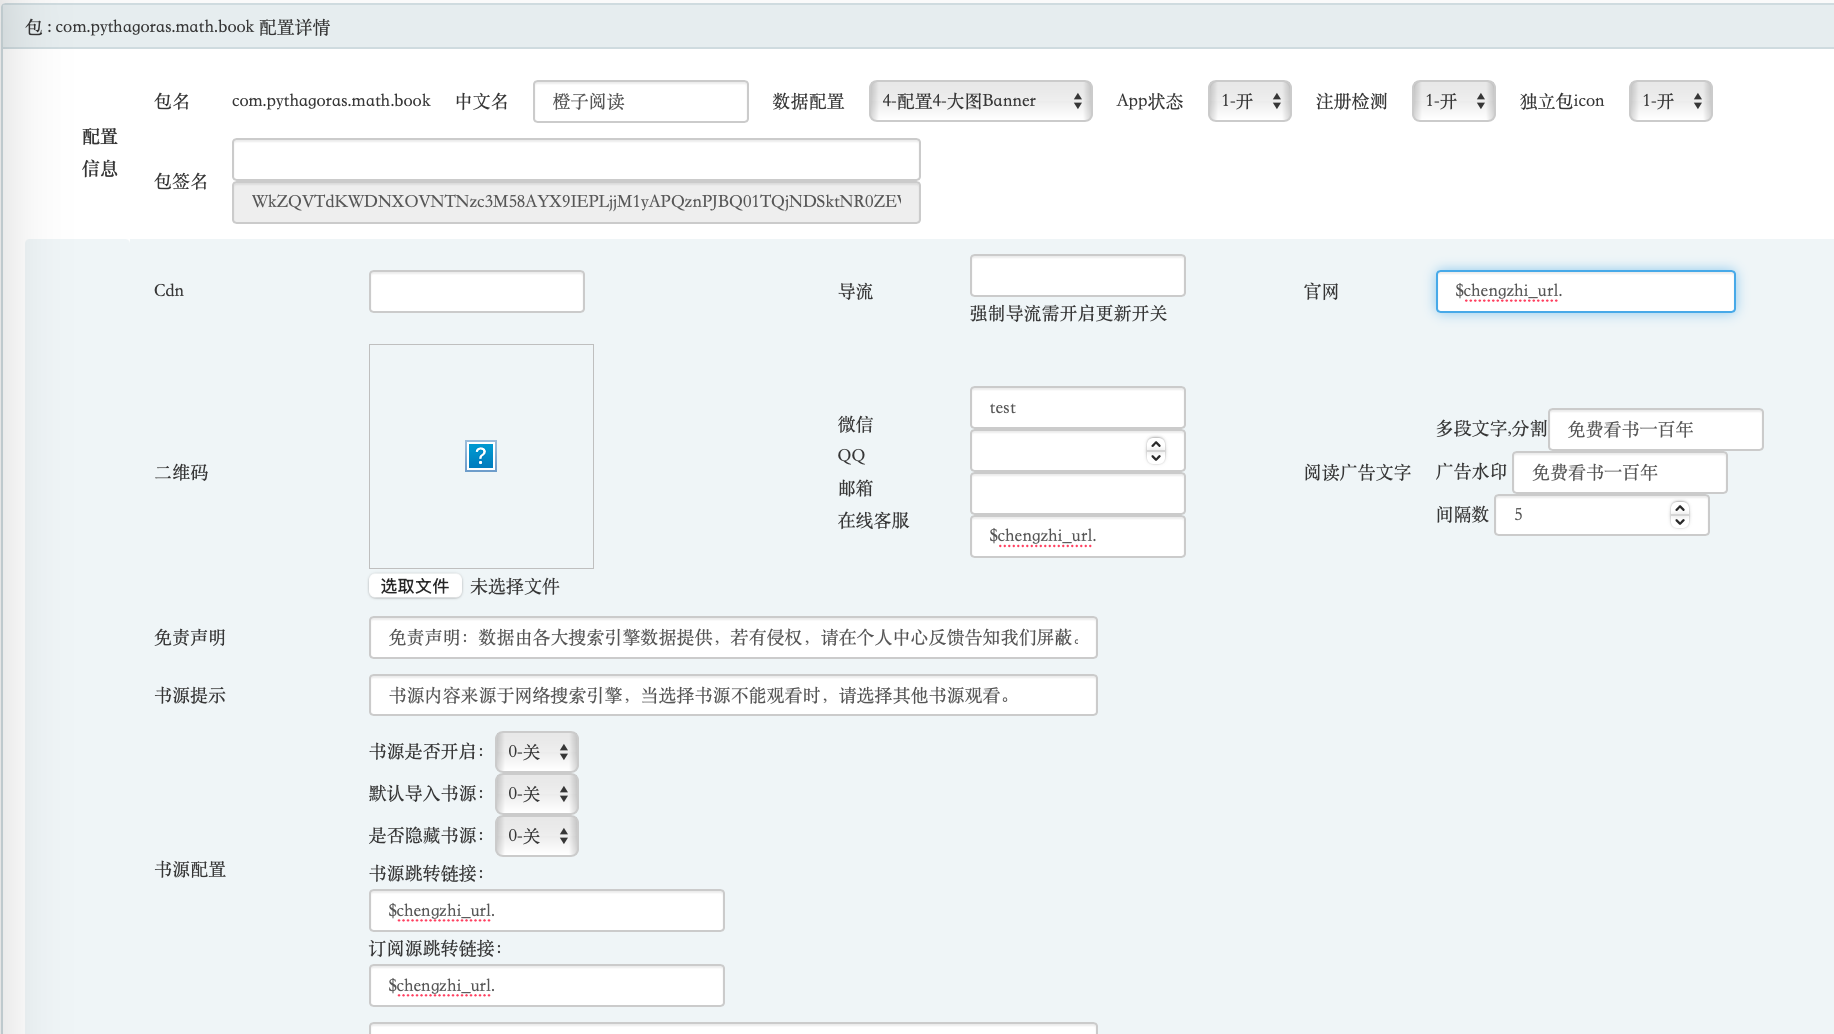Click the 微信 field containing test
This screenshot has width=1834, height=1034.
point(1077,408)
